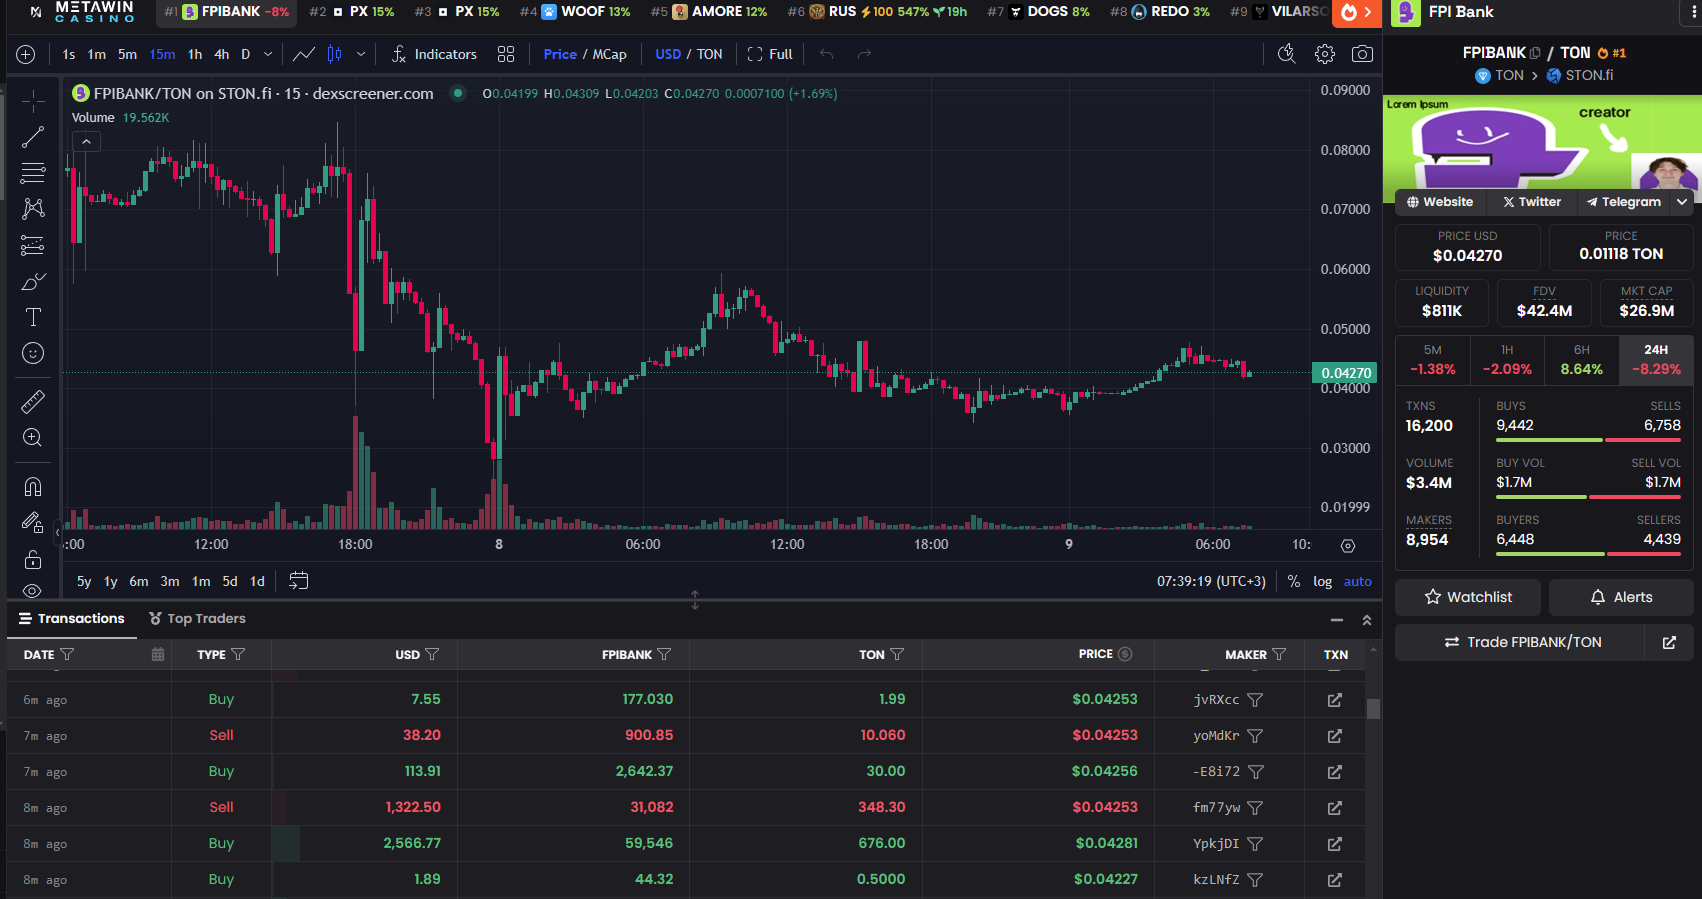Set chart interval to 5m
Image resolution: width=1702 pixels, height=899 pixels.
click(x=127, y=54)
